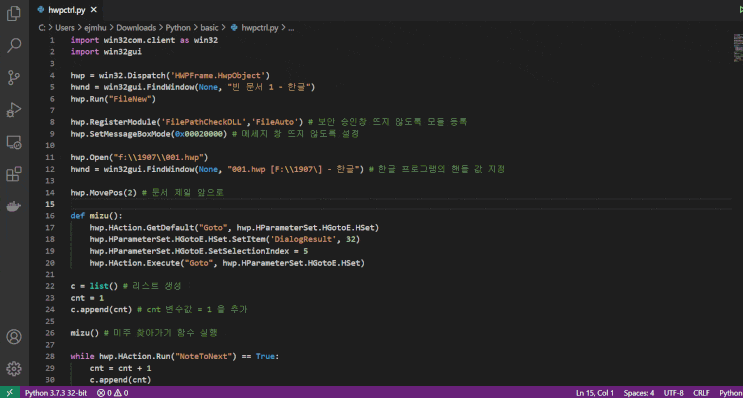The width and height of the screenshot is (743, 398).
Task: Change indentation via Spaces: 4
Action: [x=639, y=393]
